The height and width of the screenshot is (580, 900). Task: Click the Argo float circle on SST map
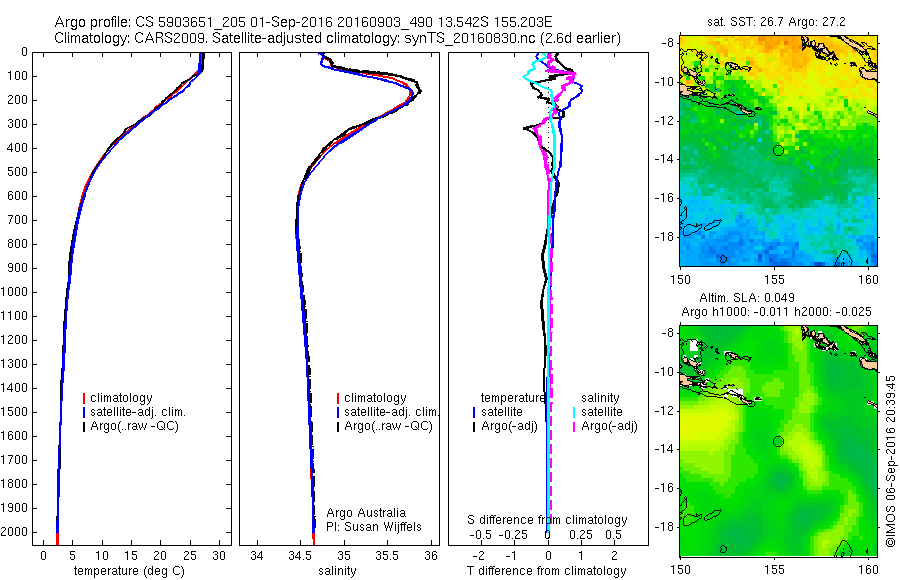coord(778,150)
